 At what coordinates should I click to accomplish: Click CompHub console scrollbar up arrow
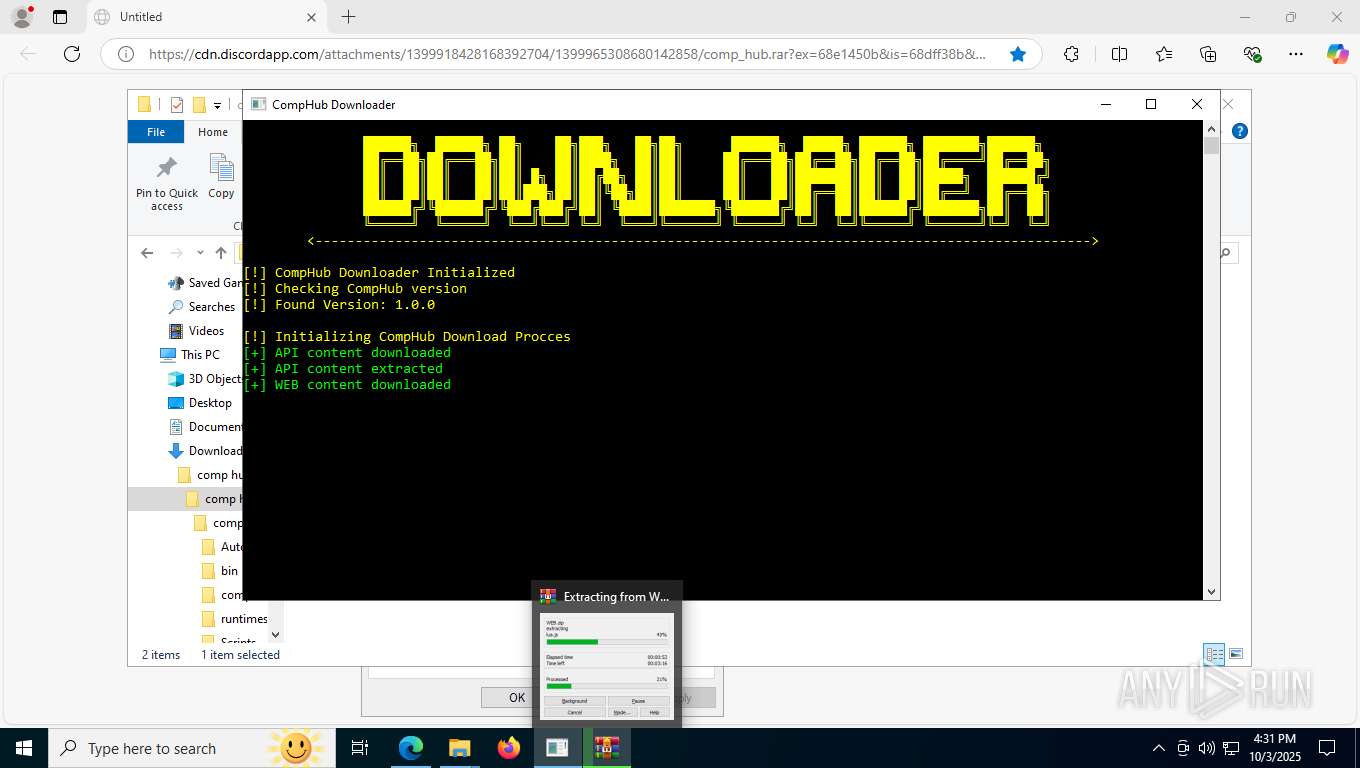pos(1212,129)
